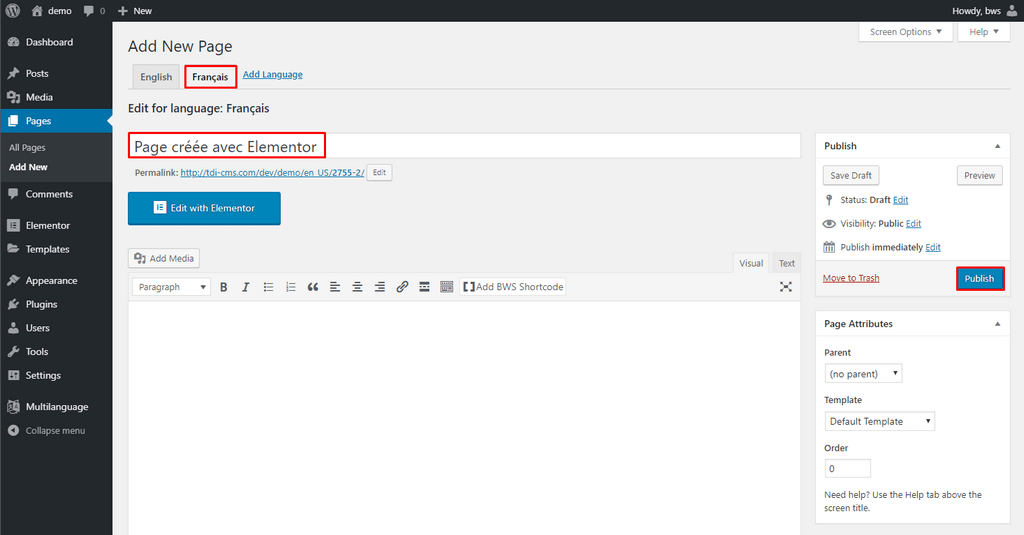Open the Paragraph format dropdown
The width and height of the screenshot is (1024, 535).
pyautogui.click(x=171, y=287)
